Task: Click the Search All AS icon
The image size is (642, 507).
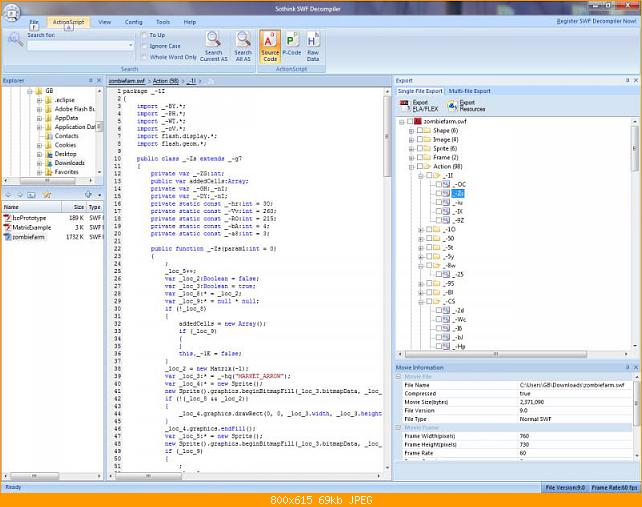Action: [x=243, y=46]
